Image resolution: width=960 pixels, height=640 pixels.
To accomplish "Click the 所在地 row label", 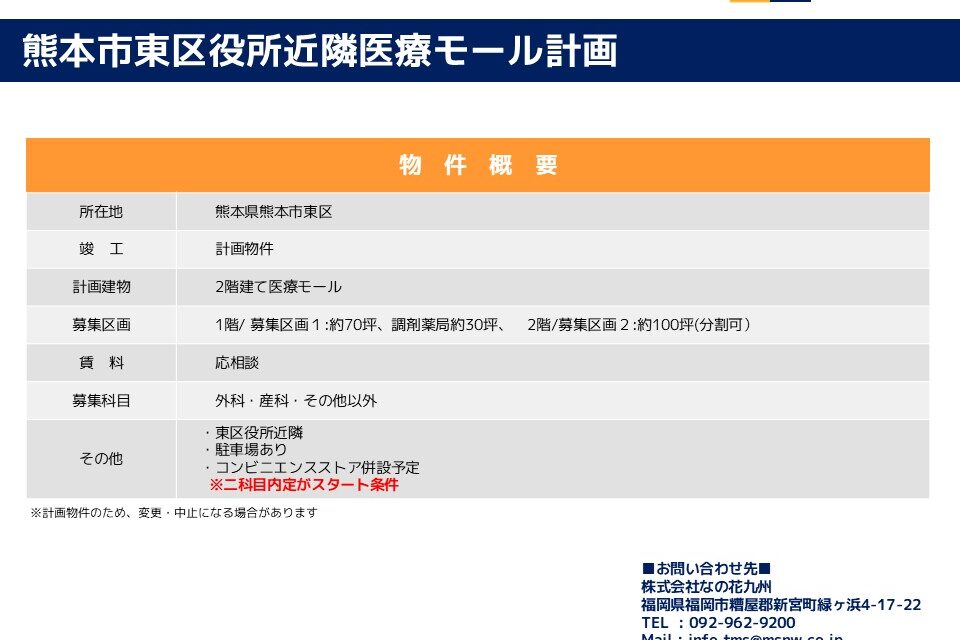I will click(101, 212).
